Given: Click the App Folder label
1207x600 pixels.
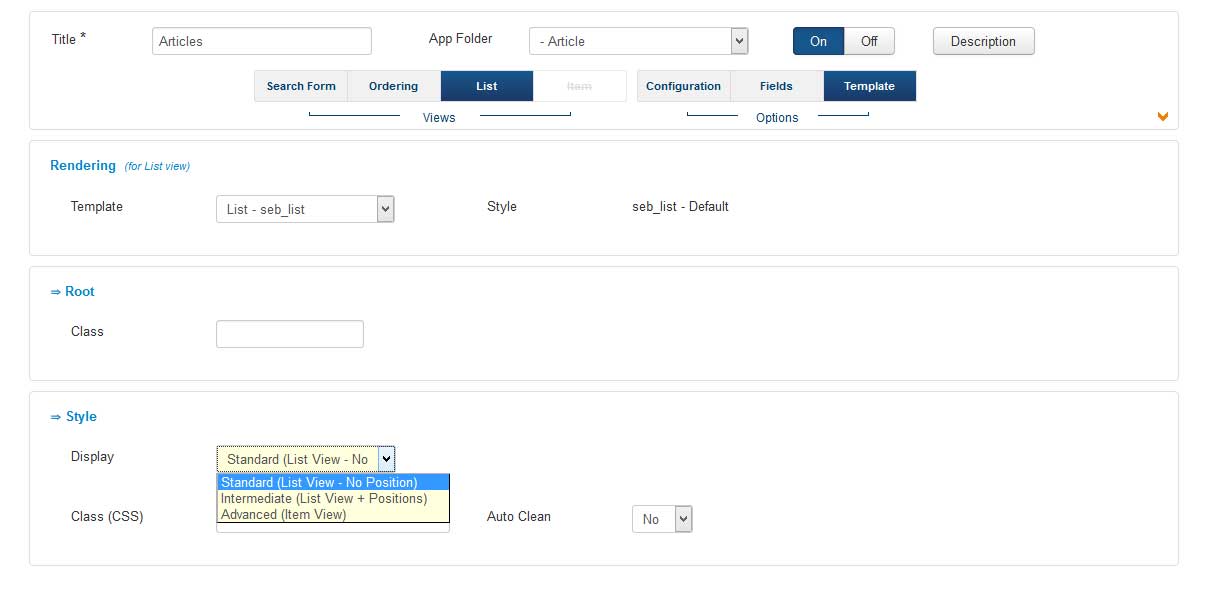Looking at the screenshot, I should point(461,39).
